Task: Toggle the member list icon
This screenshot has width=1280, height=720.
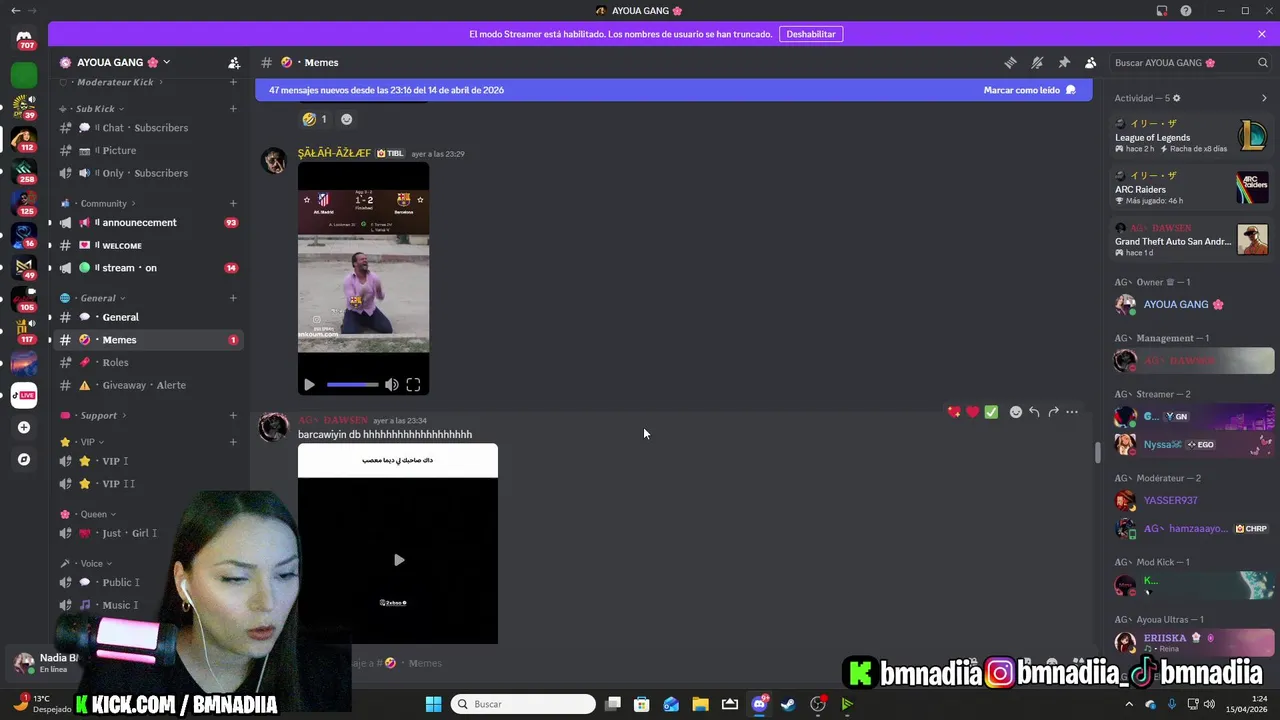Action: 1090,62
